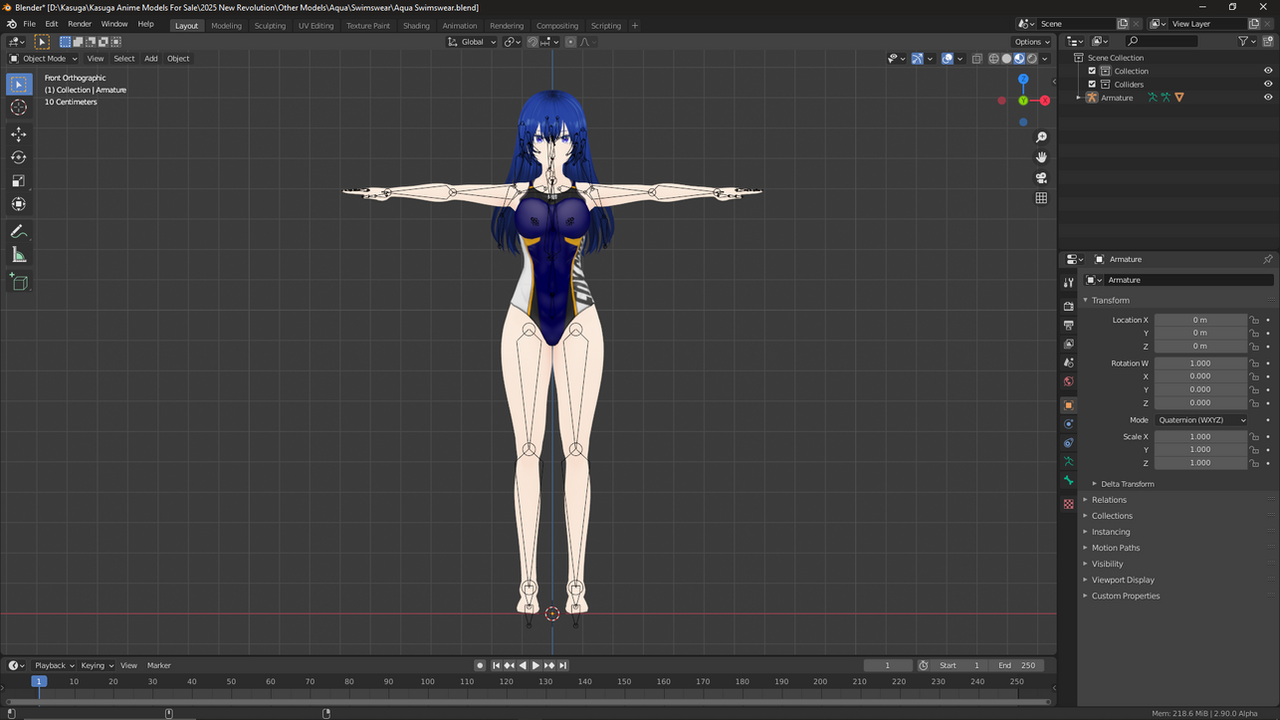Screen dimensions: 1280x720
Task: Open Quaternion (WXYZ) rotation mode dropdown
Action: point(1202,420)
